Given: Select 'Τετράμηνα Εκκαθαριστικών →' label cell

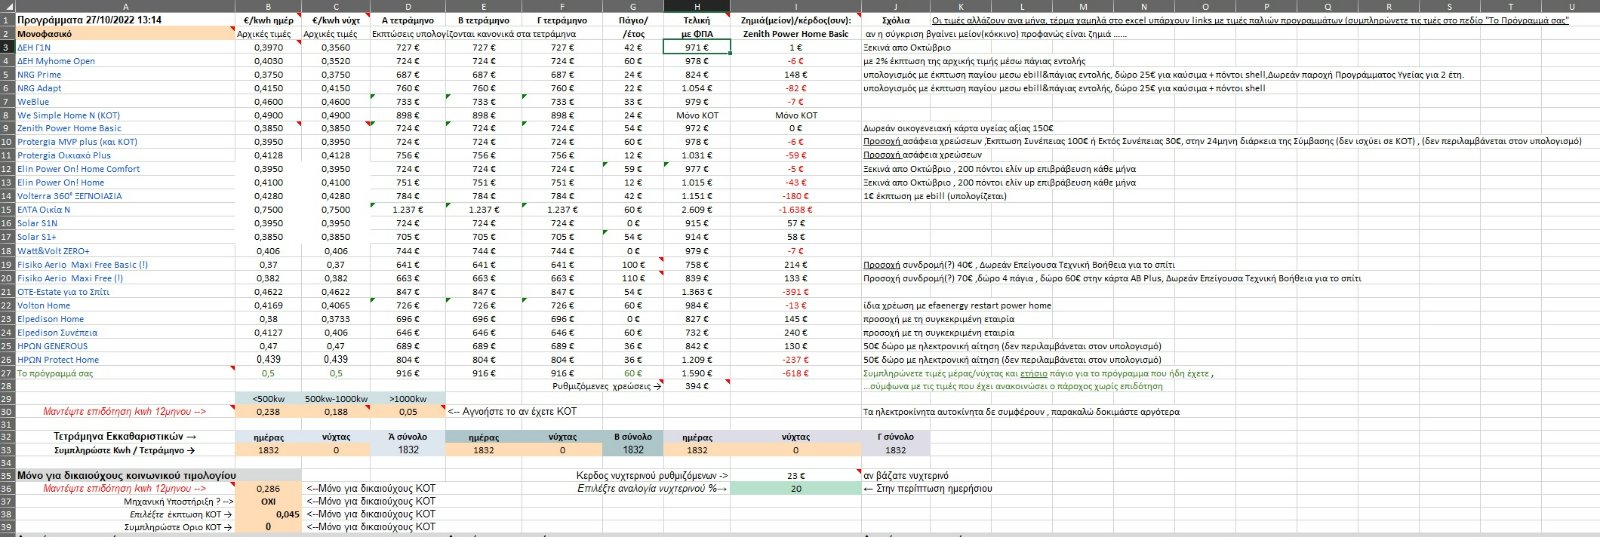Looking at the screenshot, I should pyautogui.click(x=125, y=436).
